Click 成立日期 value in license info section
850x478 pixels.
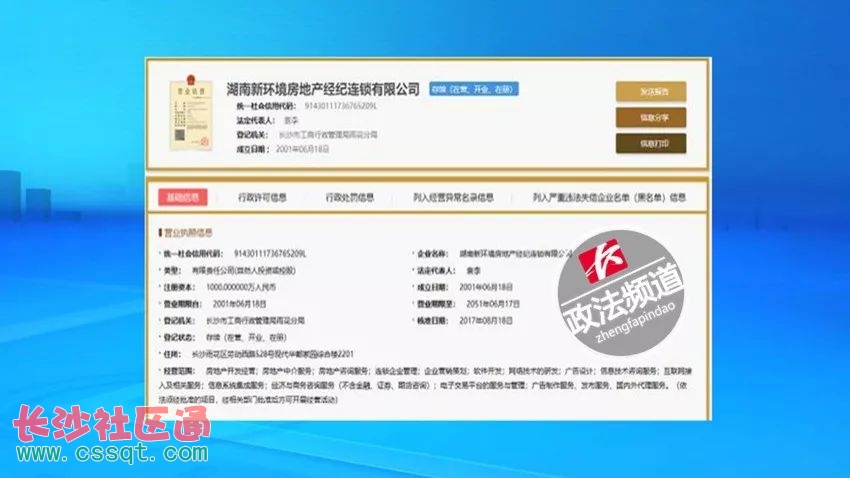[486, 287]
